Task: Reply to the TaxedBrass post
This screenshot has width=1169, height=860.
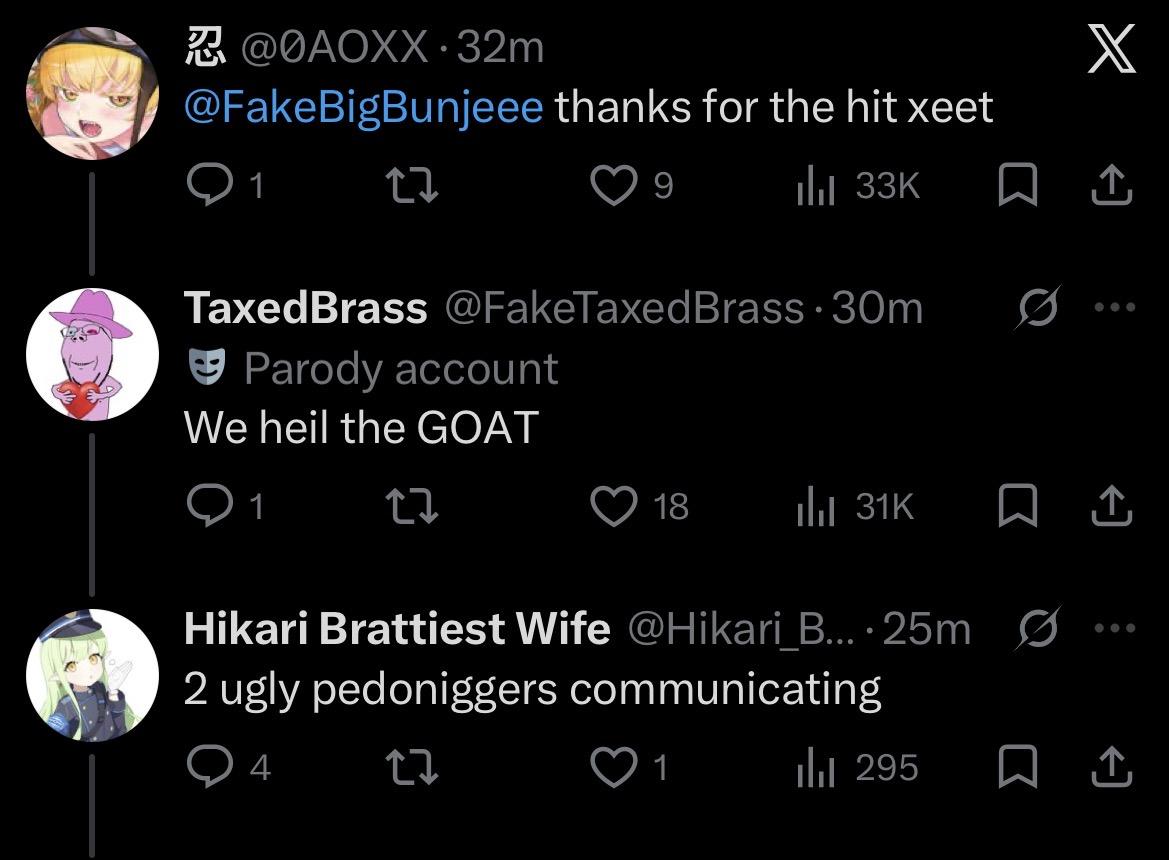Action: (x=208, y=507)
